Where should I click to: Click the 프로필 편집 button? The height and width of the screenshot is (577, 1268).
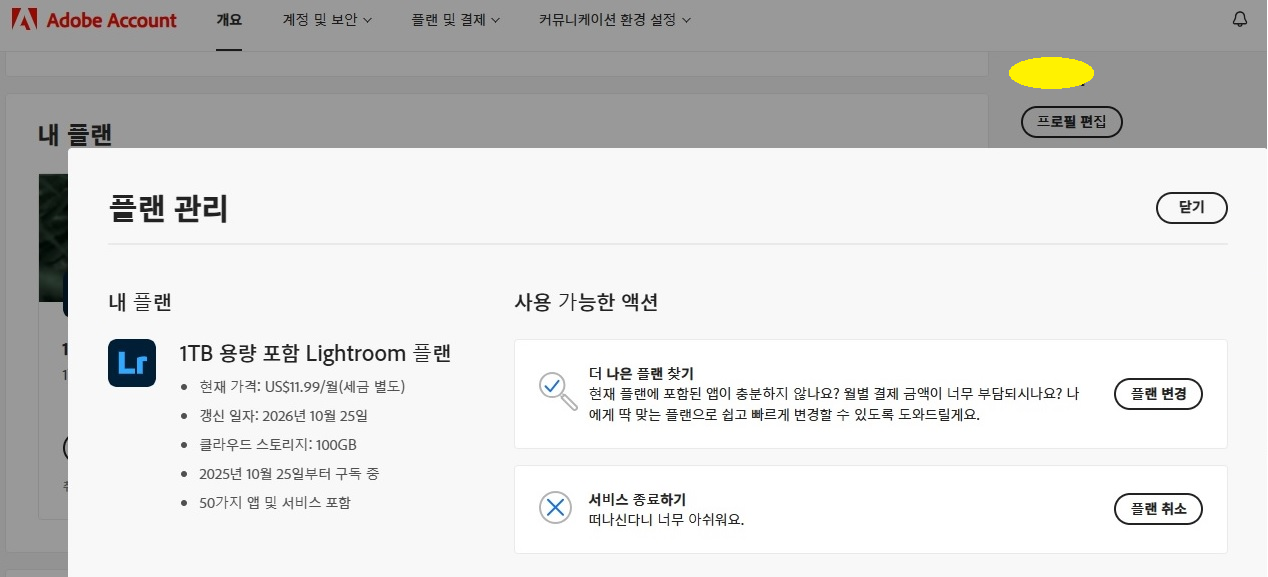1072,122
